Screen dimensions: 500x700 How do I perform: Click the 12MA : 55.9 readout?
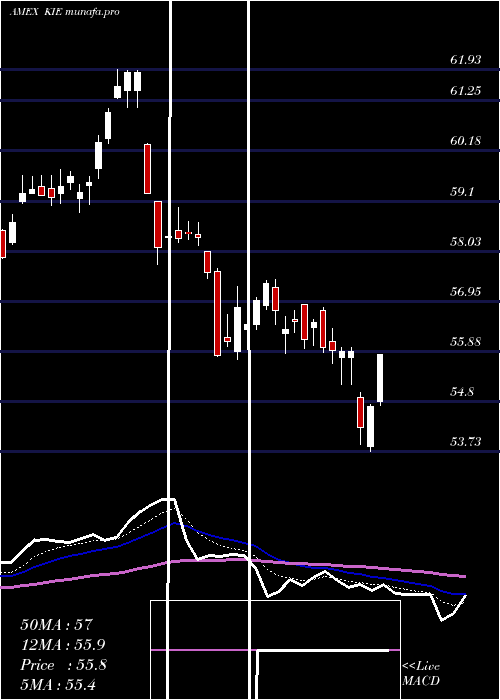click(x=63, y=645)
